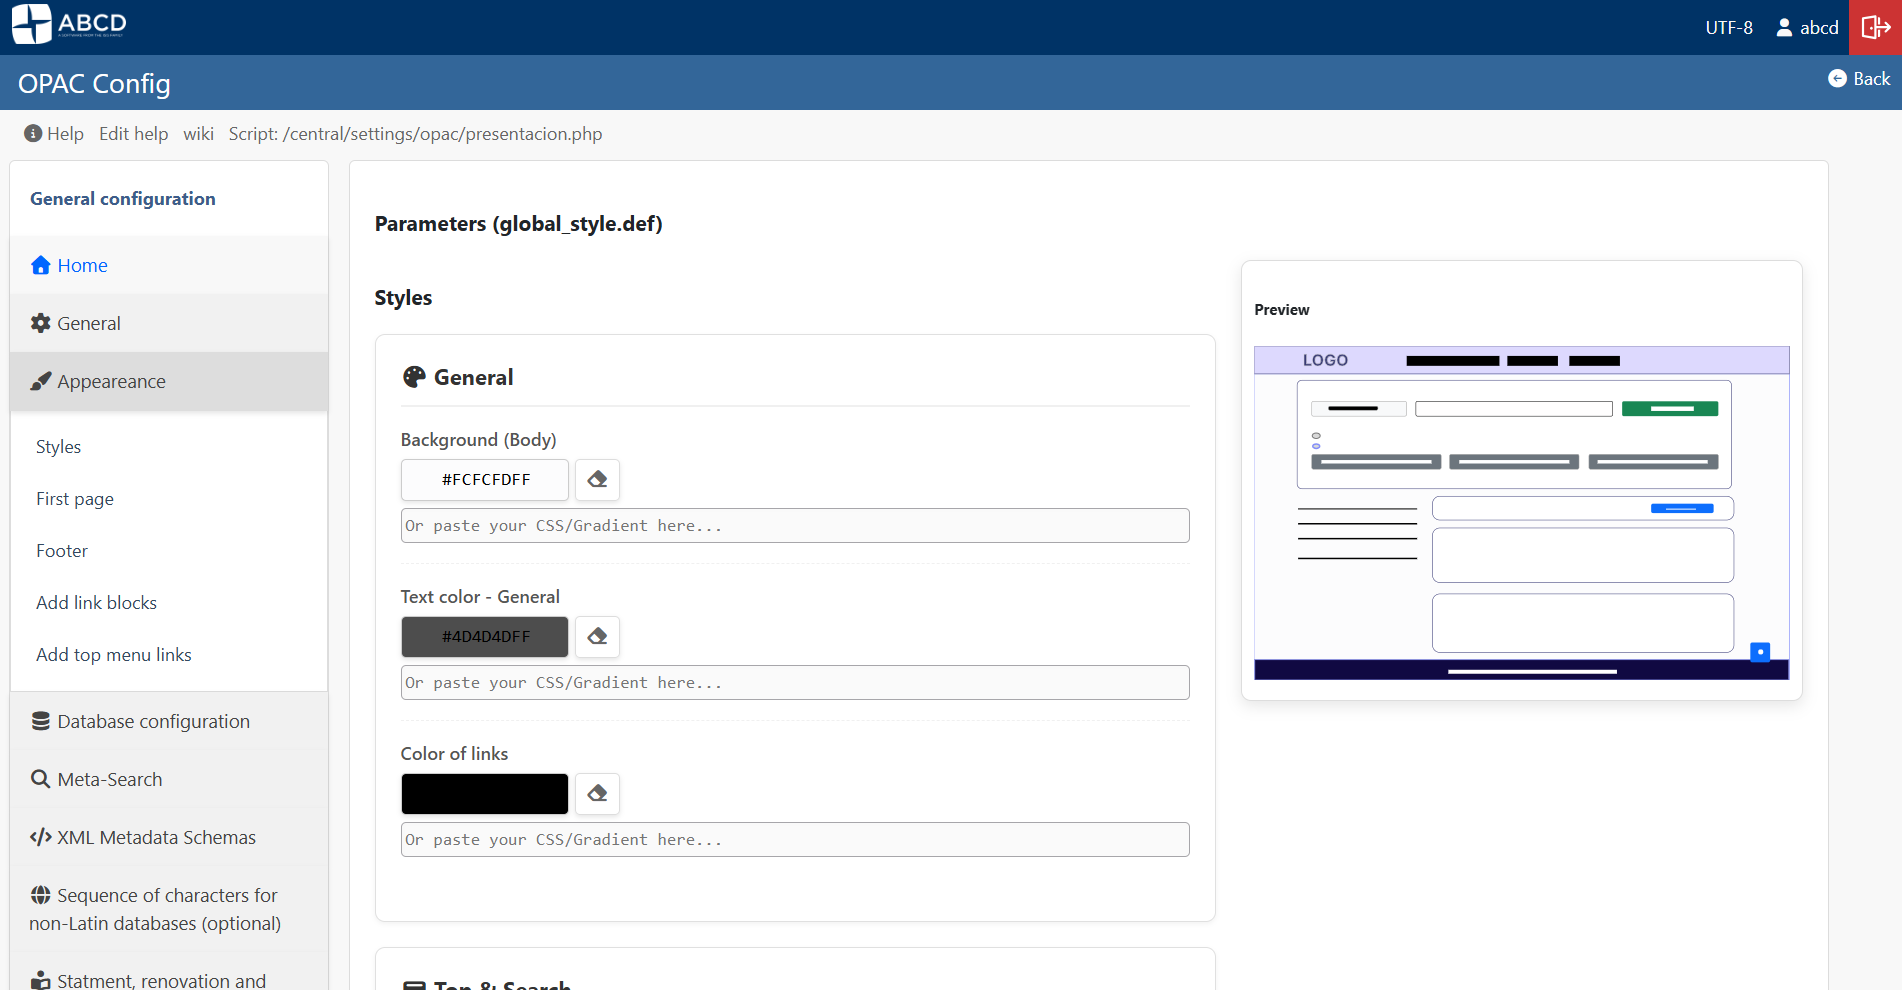Screen dimensions: 1902x990
Task: Expand XML Metadata Schemas section
Action: click(169, 837)
